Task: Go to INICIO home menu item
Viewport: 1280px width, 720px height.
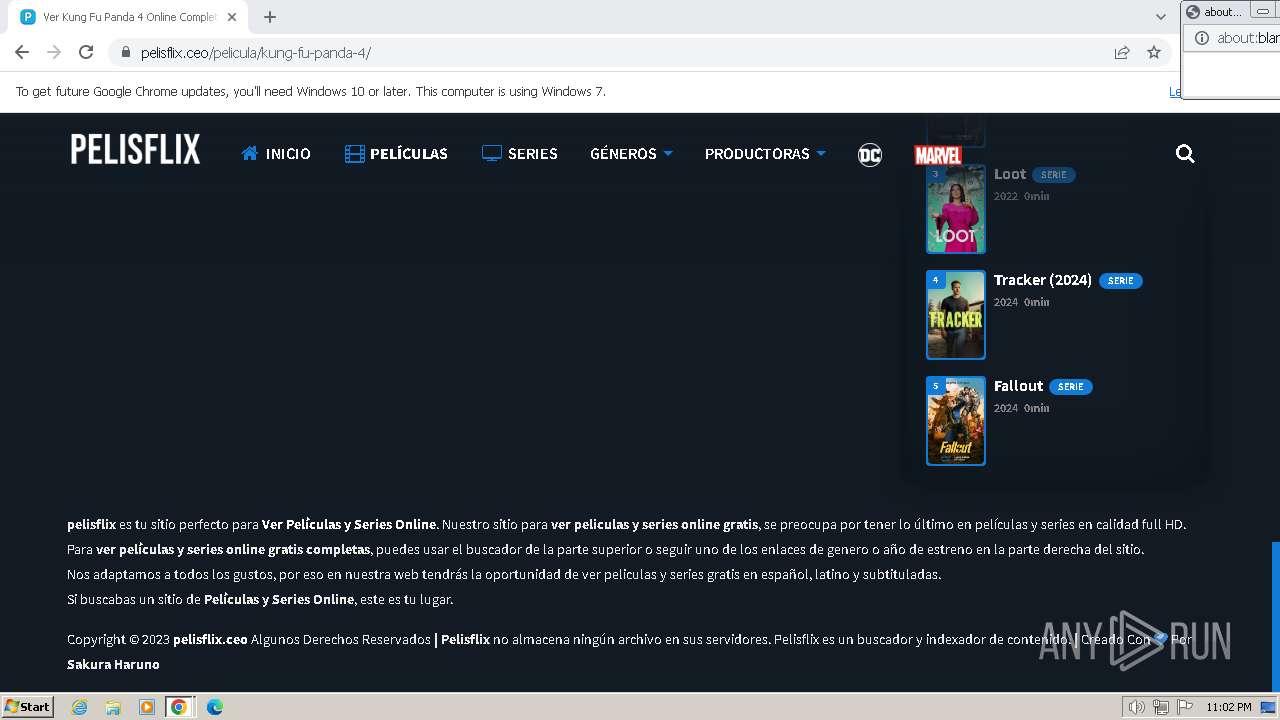Action: coord(276,153)
